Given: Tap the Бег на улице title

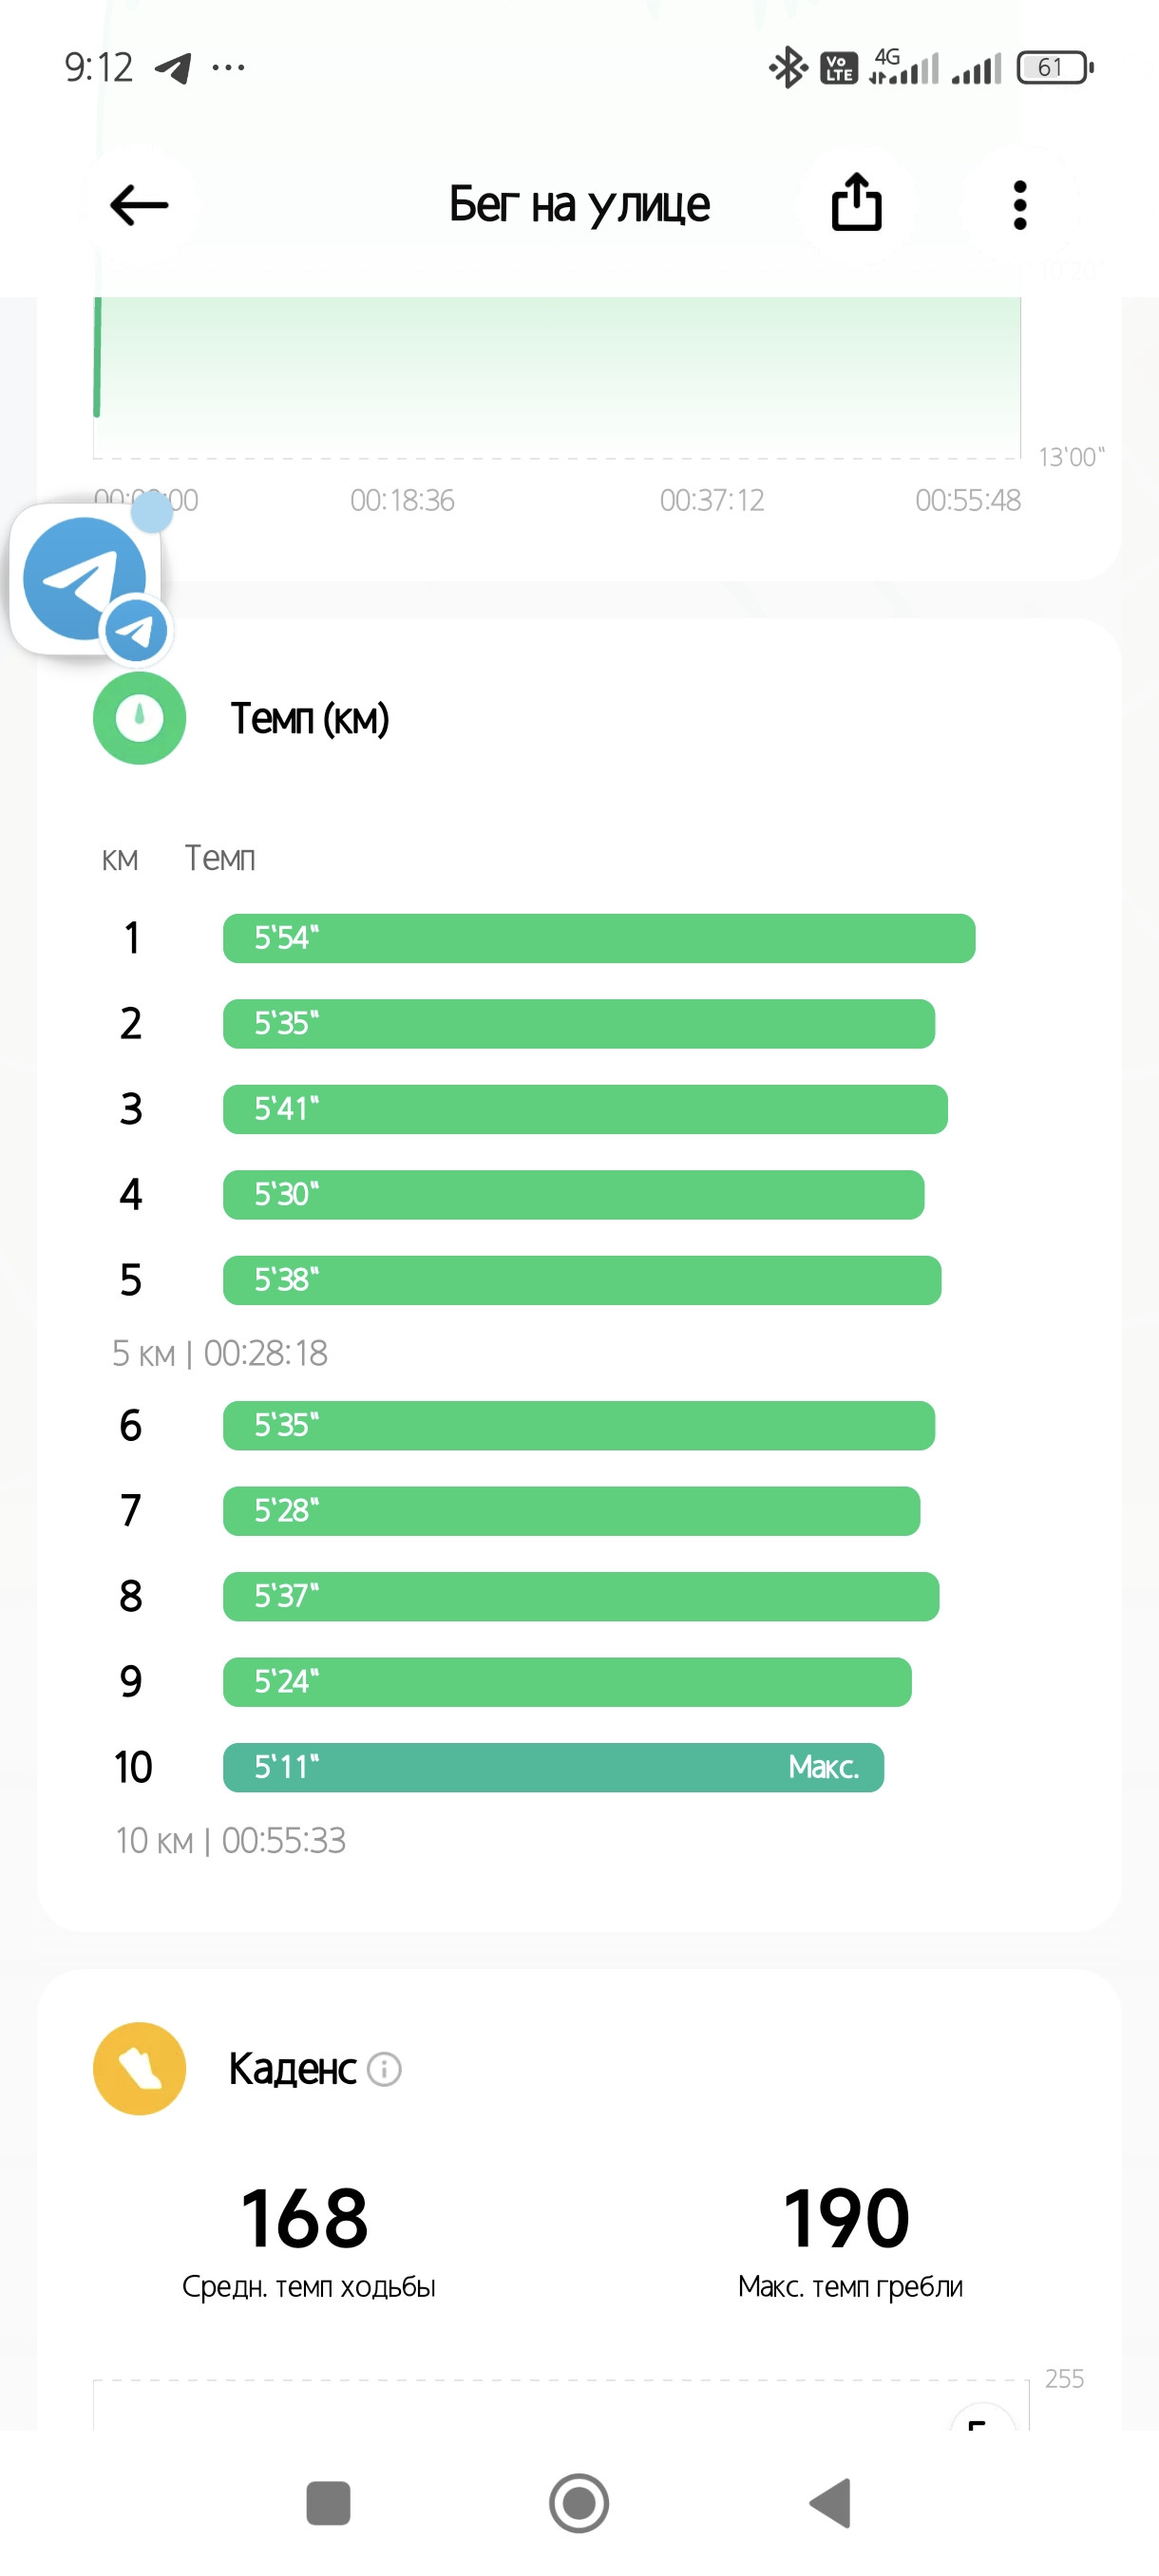Looking at the screenshot, I should (x=579, y=204).
